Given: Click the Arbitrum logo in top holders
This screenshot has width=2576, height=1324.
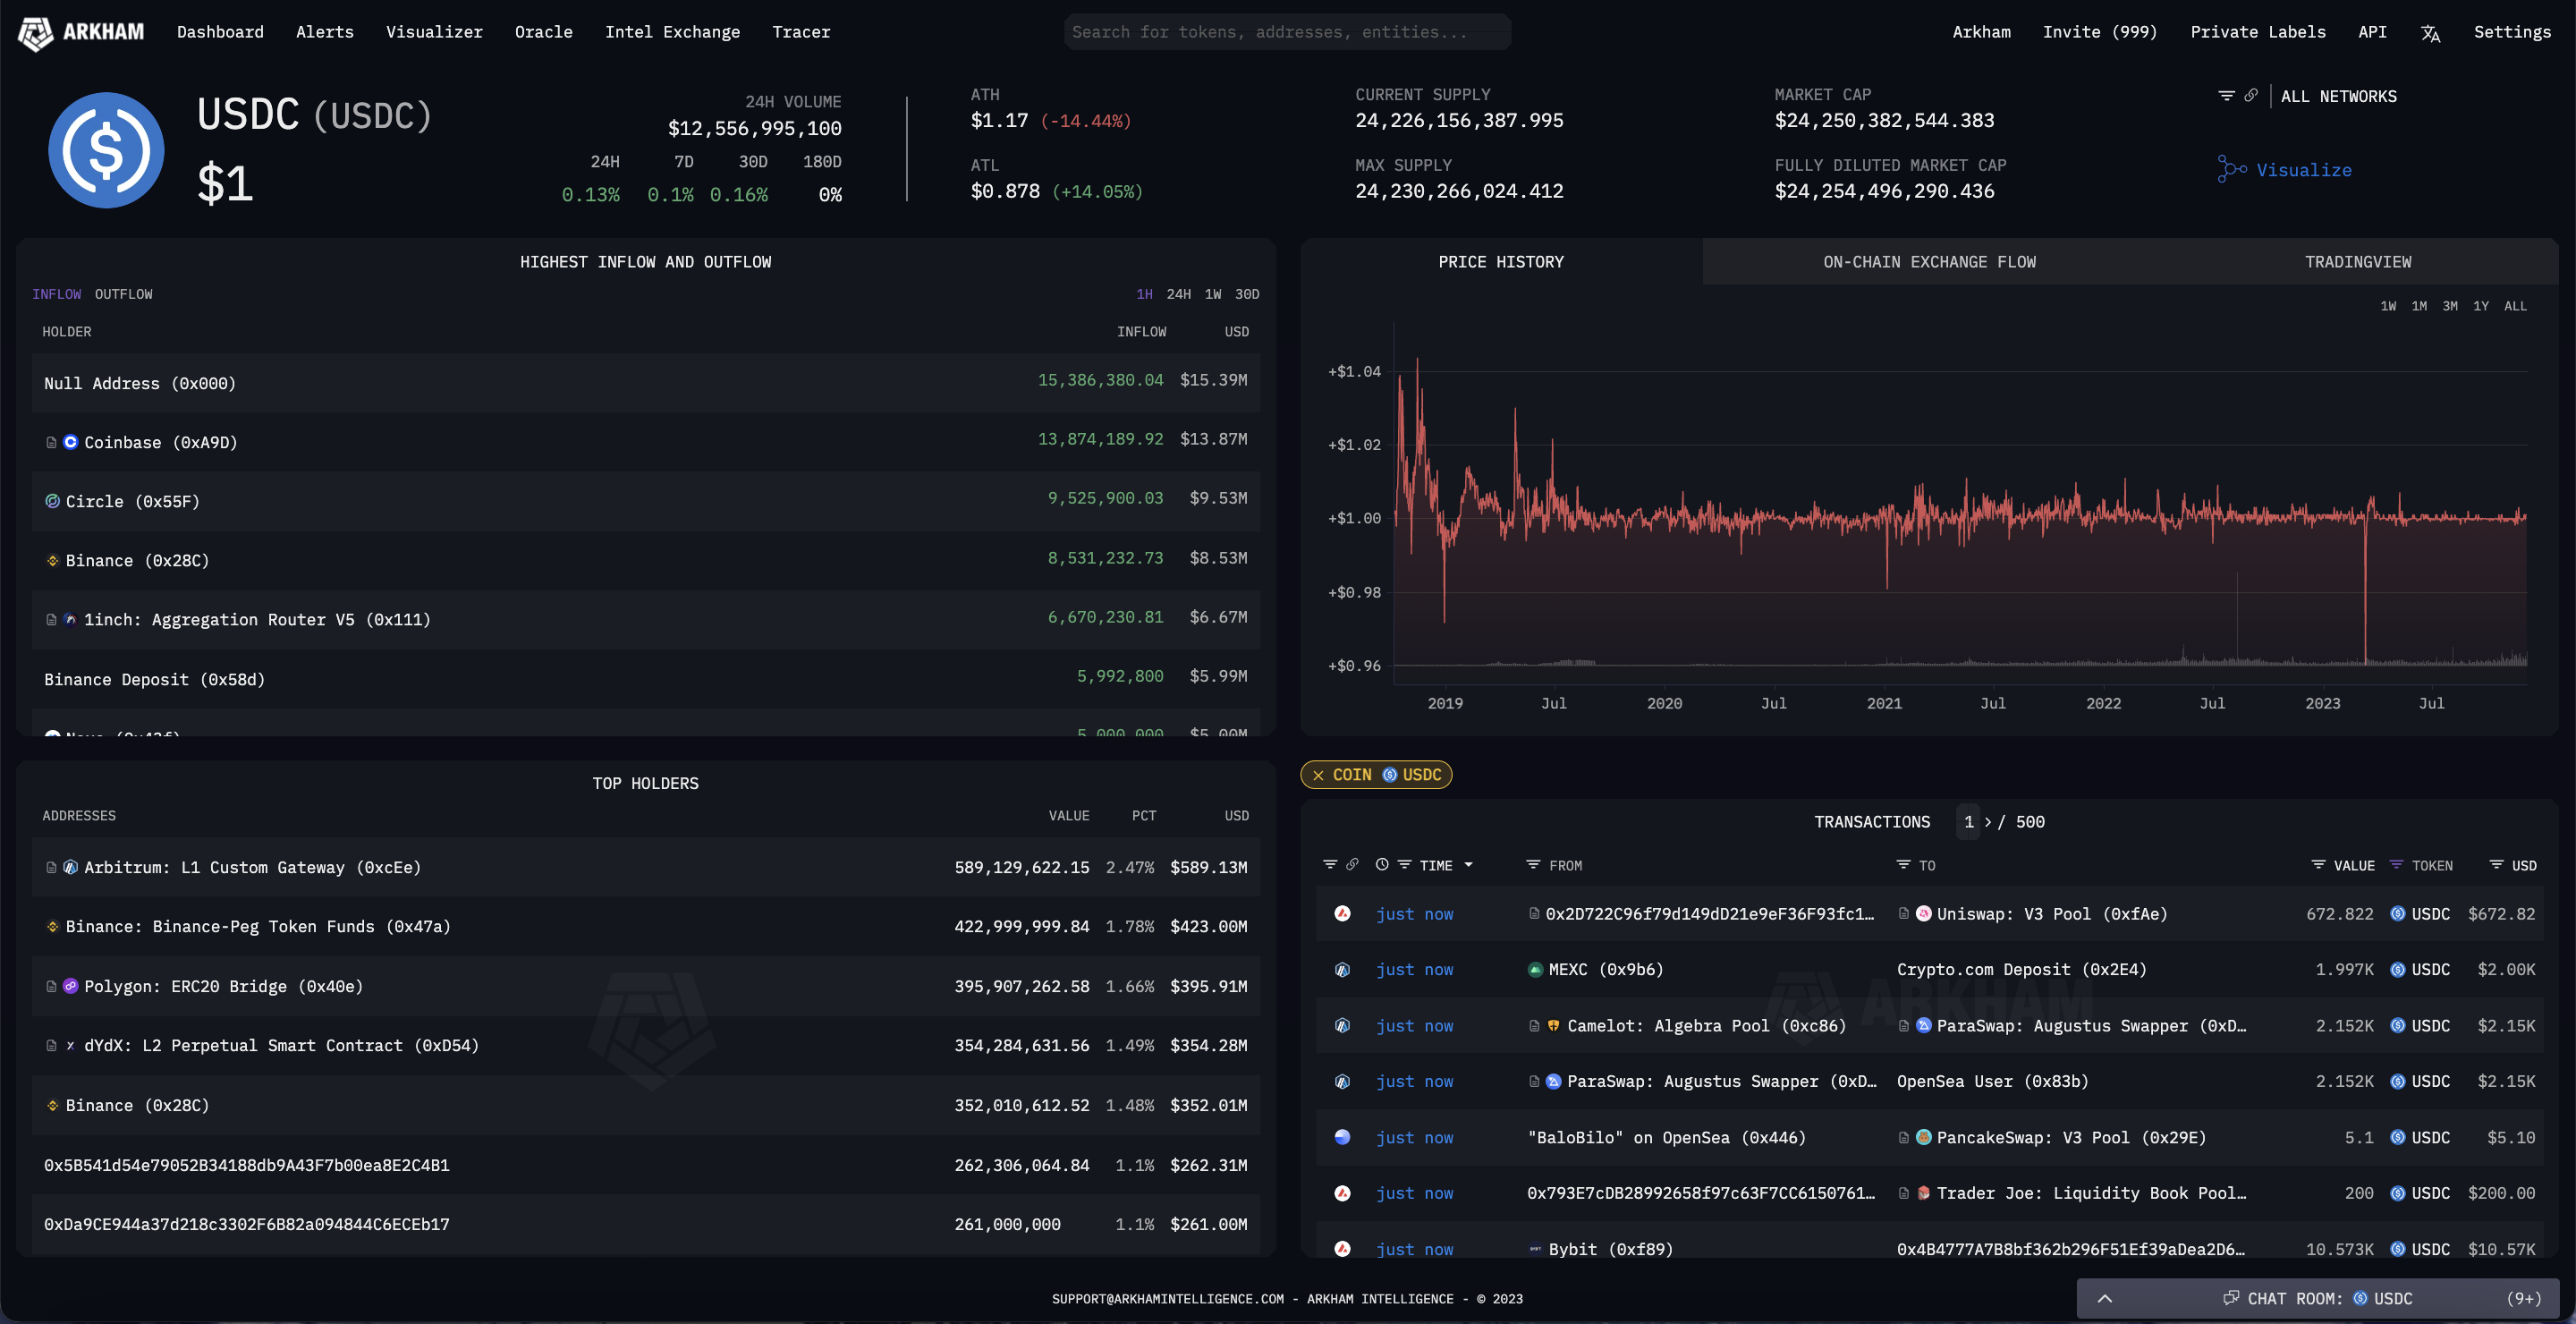Looking at the screenshot, I should coord(70,867).
